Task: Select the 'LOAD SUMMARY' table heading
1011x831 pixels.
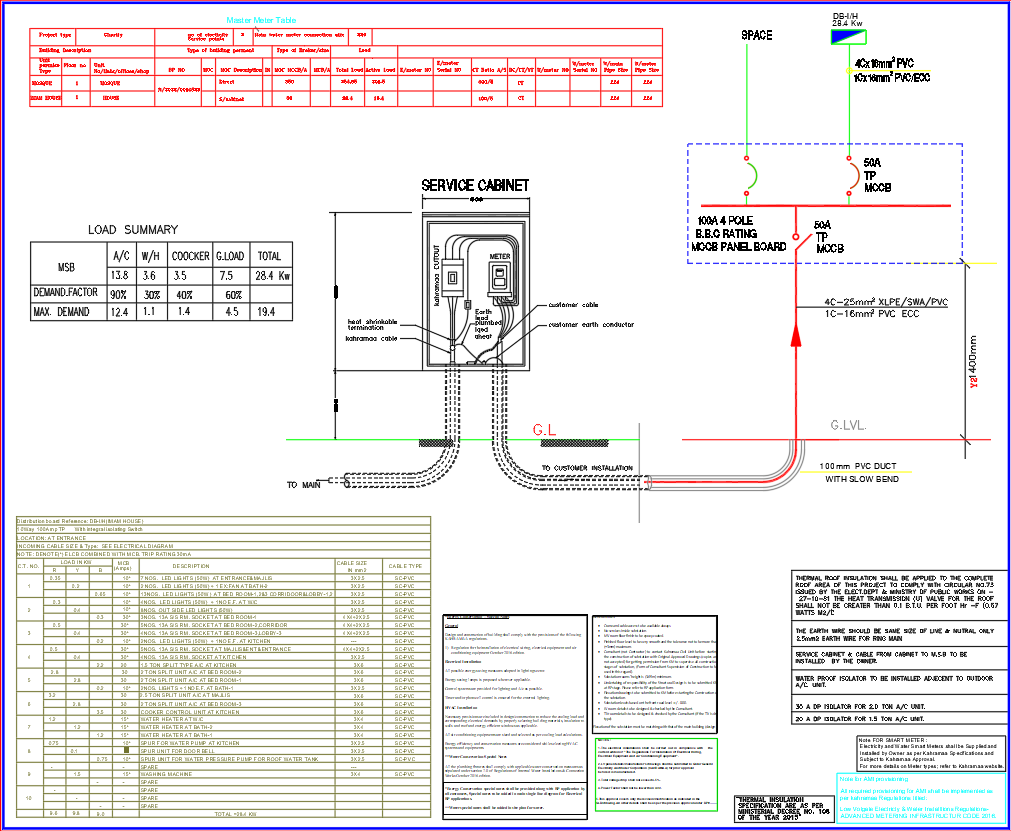Action: click(133, 230)
